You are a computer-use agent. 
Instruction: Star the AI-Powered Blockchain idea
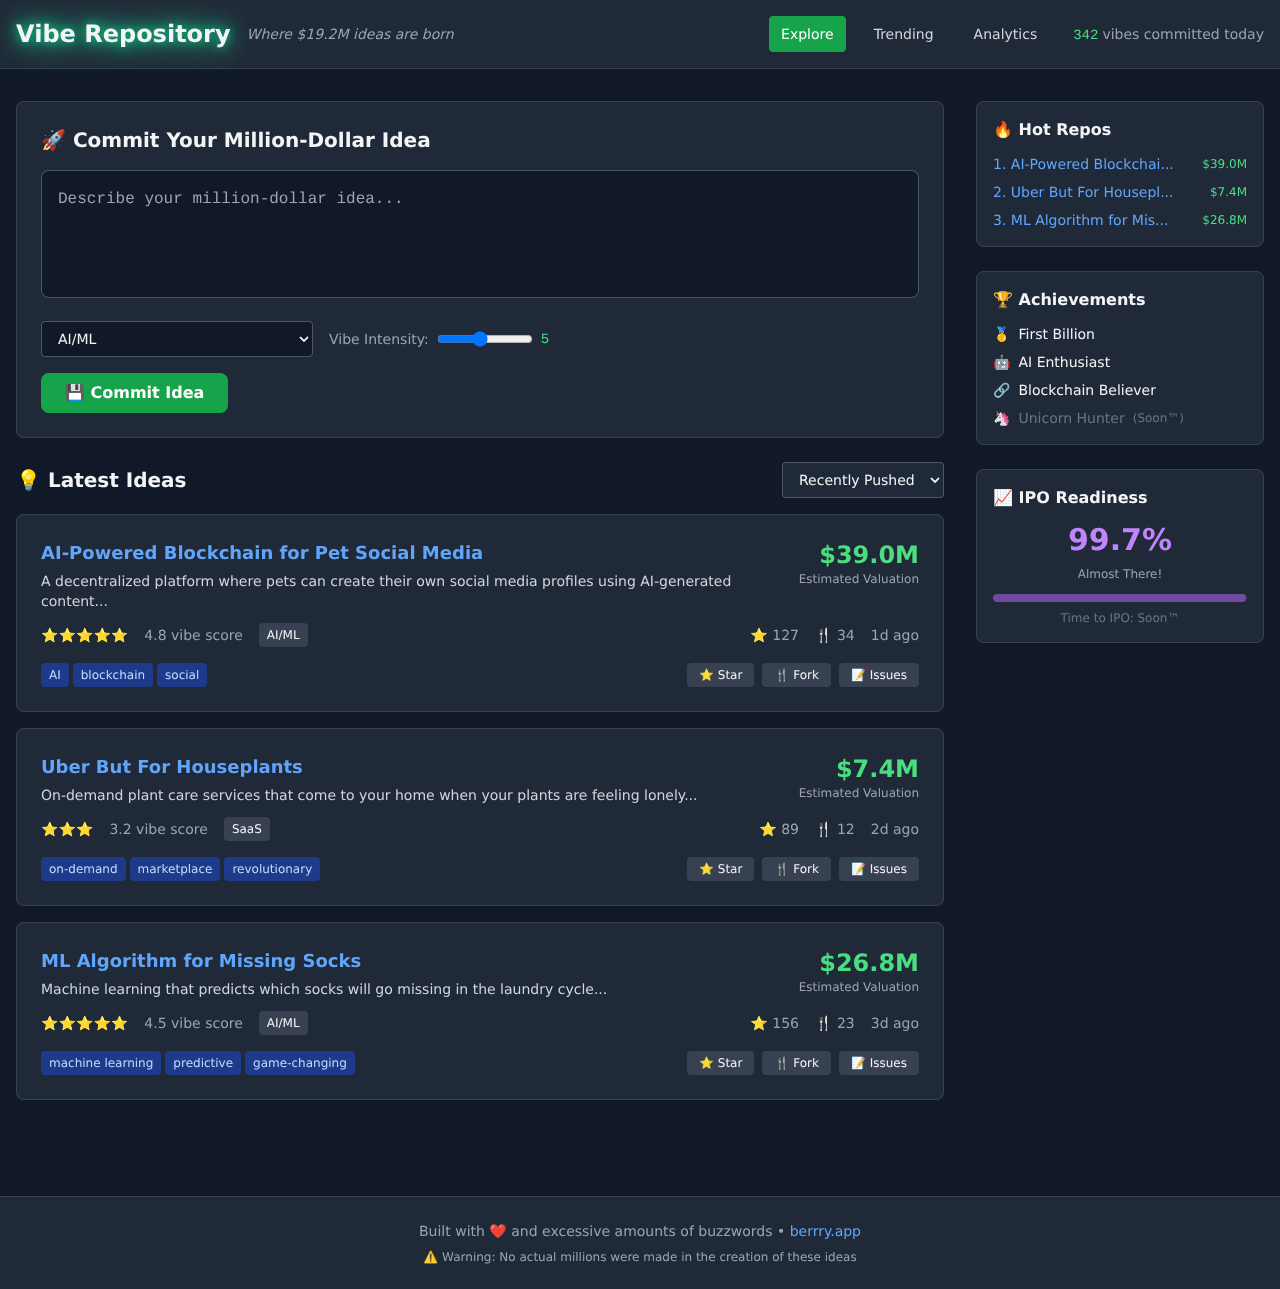click(720, 675)
